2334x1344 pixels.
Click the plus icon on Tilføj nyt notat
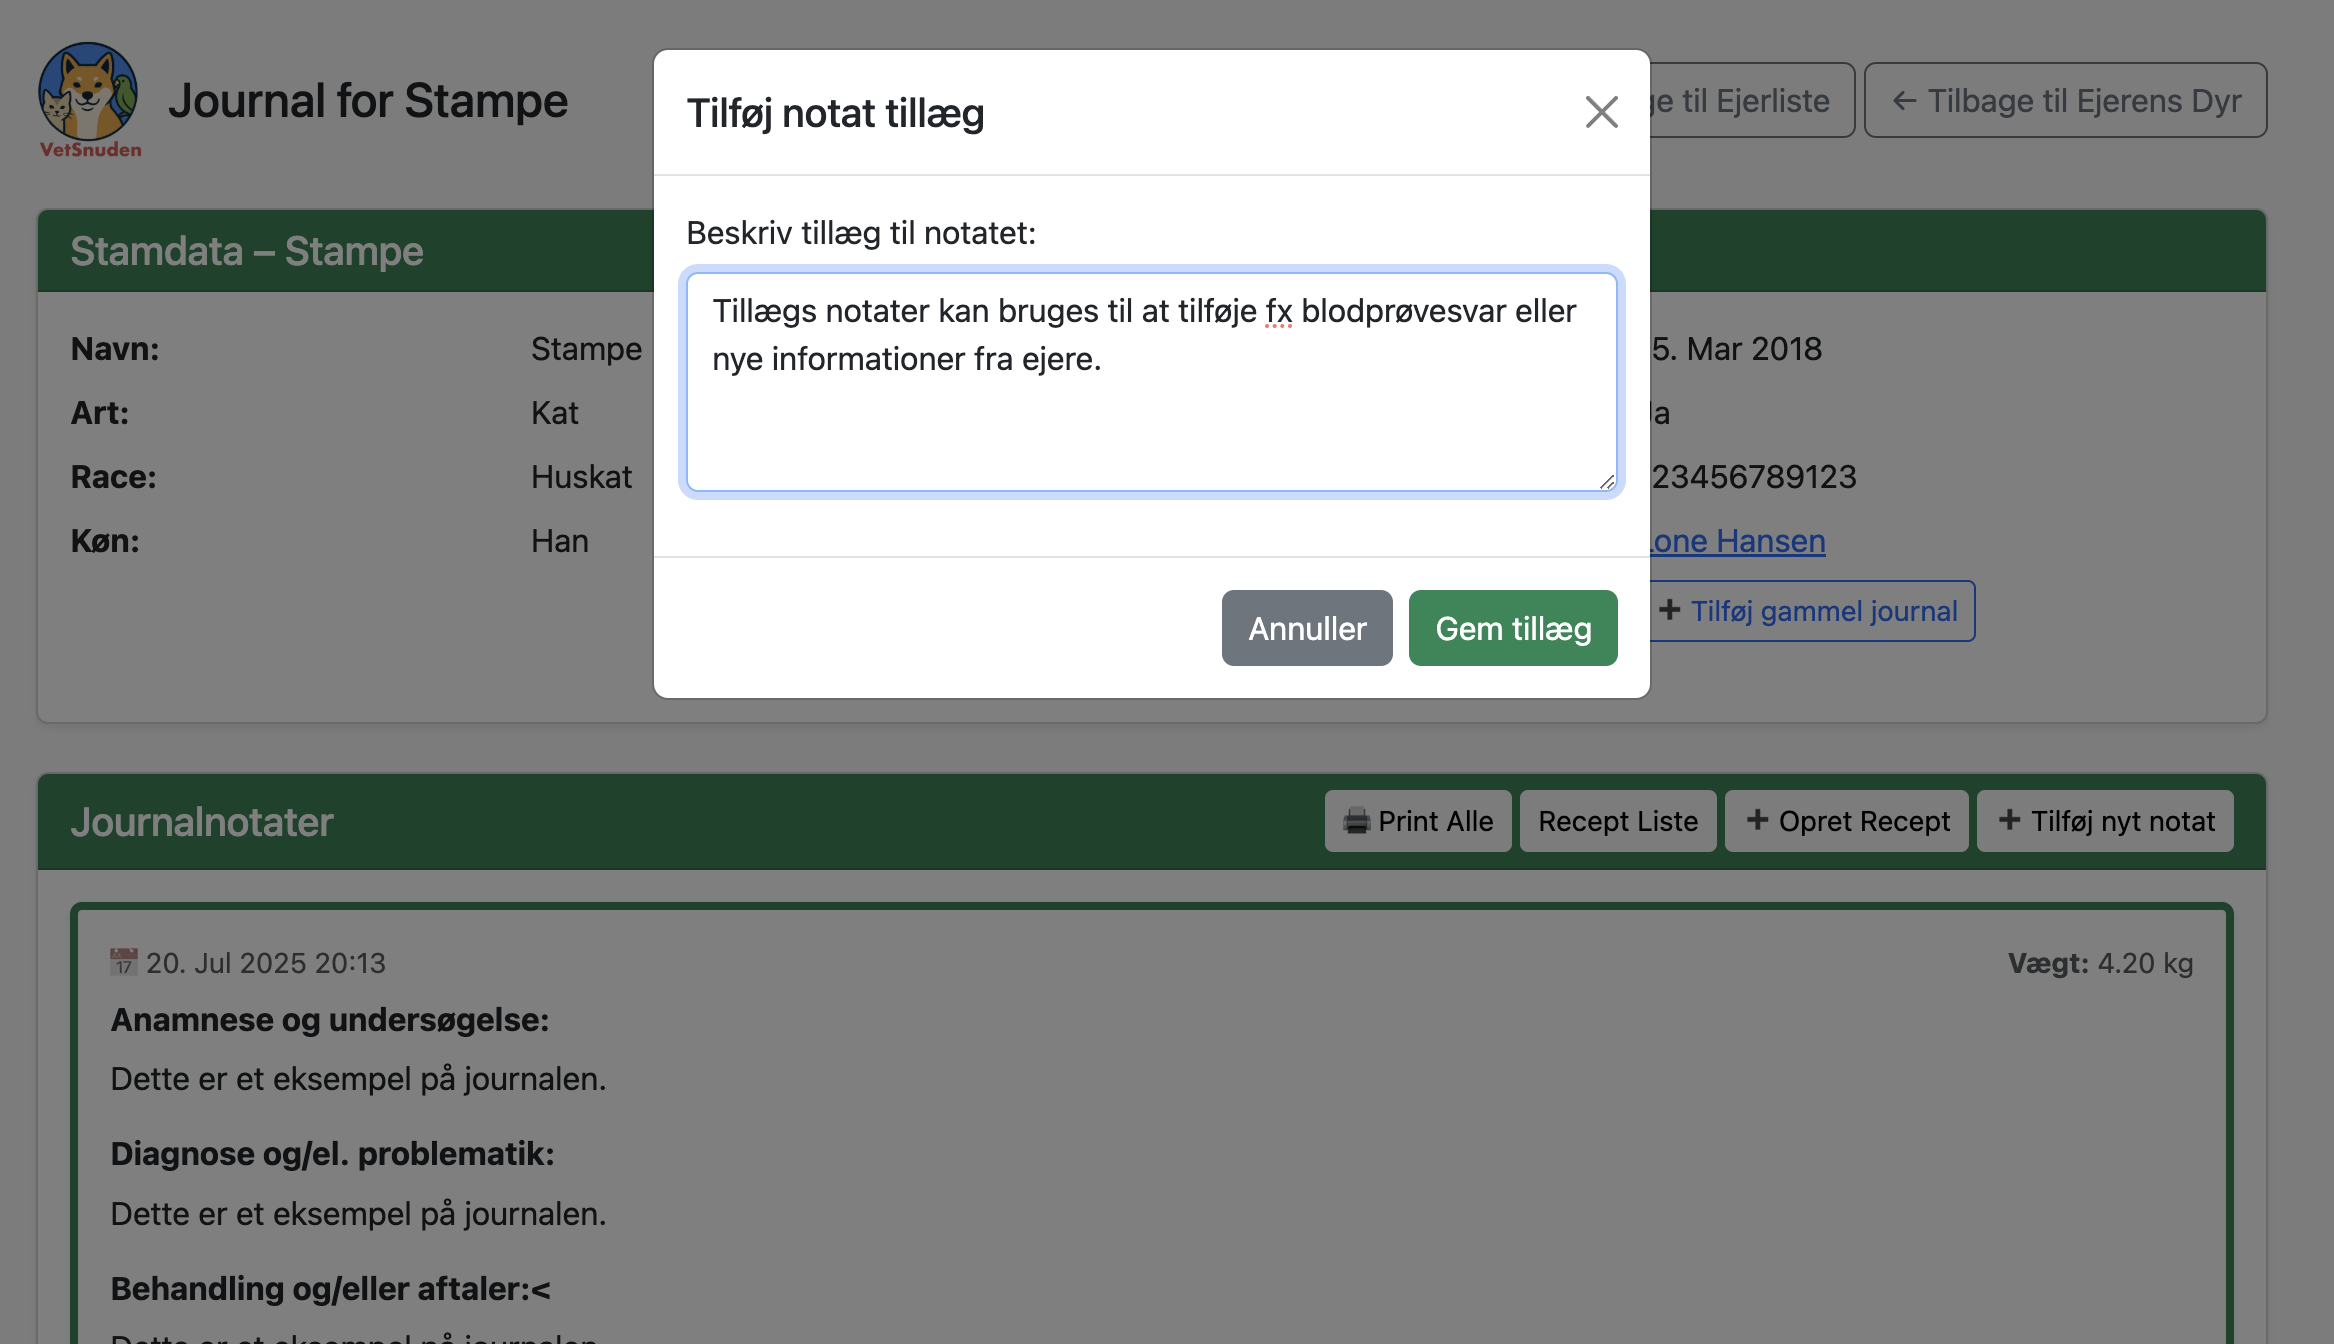point(2010,820)
